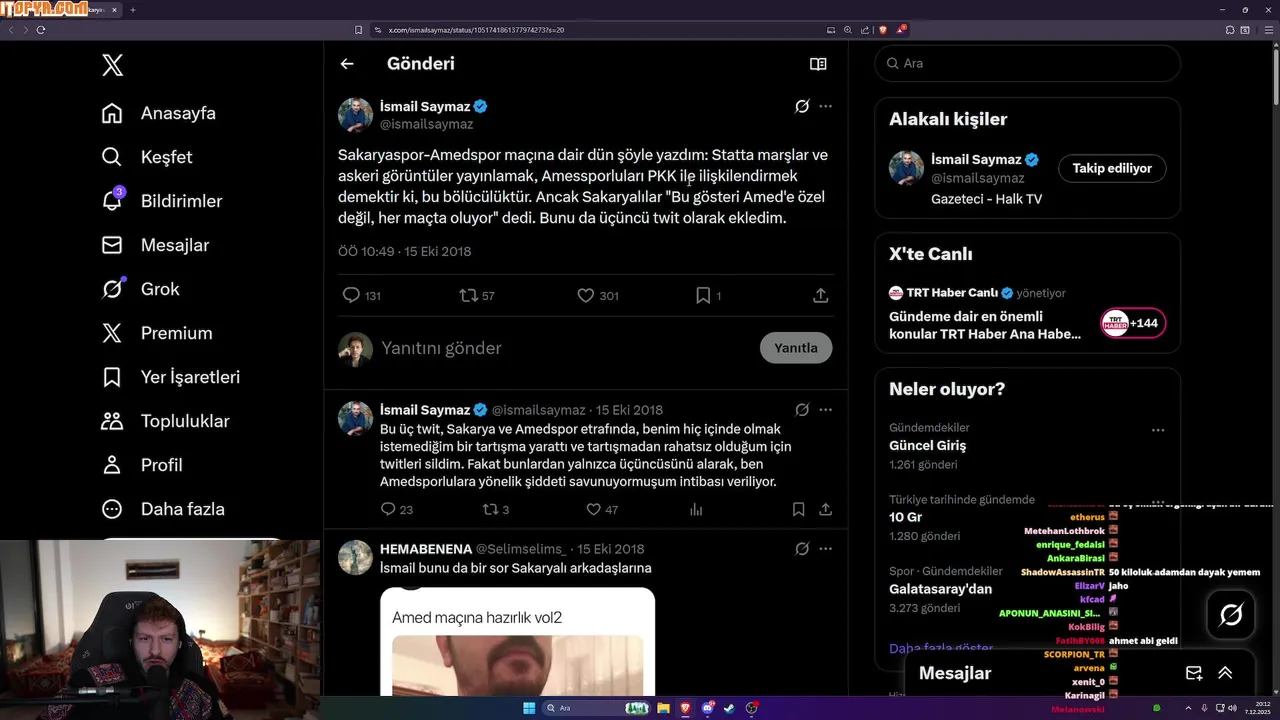Bookmark page icon in address bar
Image resolution: width=1280 pixels, height=720 pixels.
point(359,30)
